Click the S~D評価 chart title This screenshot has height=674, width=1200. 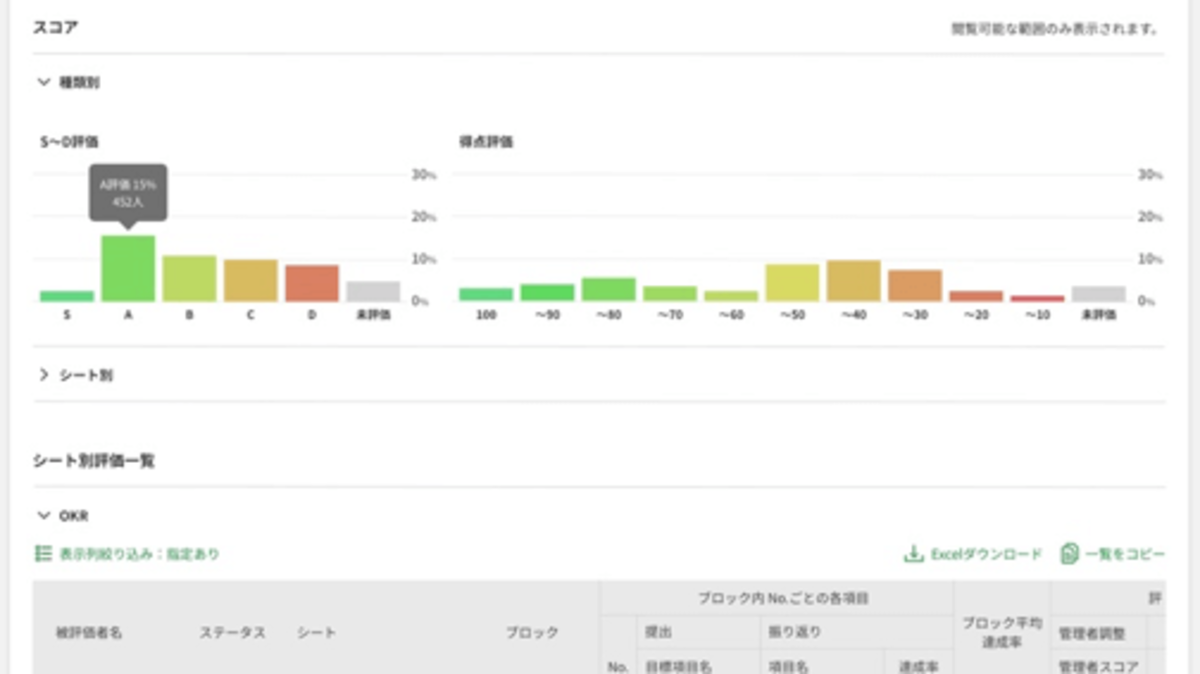point(69,143)
